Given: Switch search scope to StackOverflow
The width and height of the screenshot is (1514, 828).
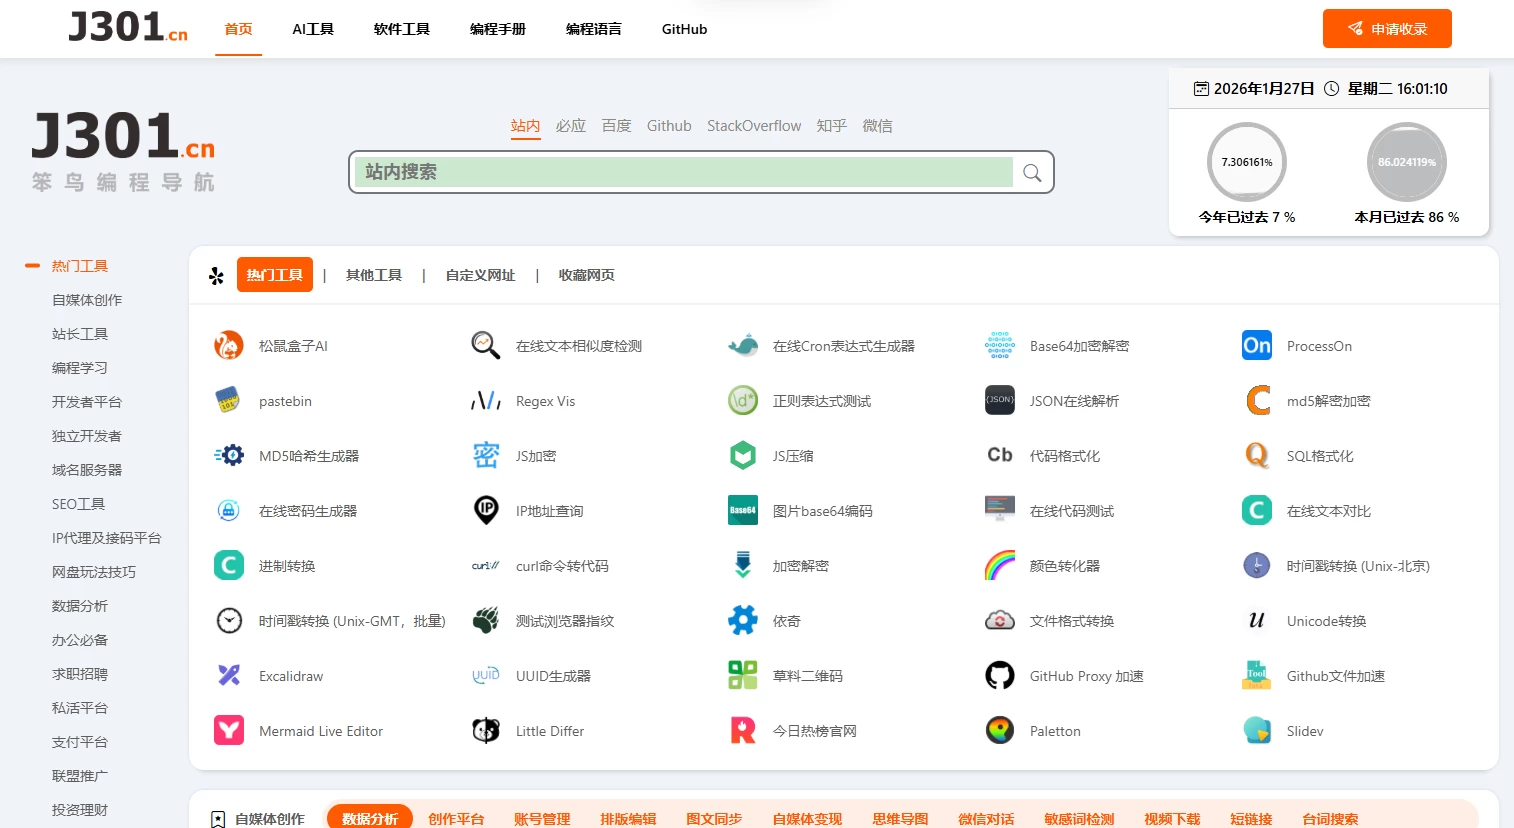Looking at the screenshot, I should click(754, 125).
